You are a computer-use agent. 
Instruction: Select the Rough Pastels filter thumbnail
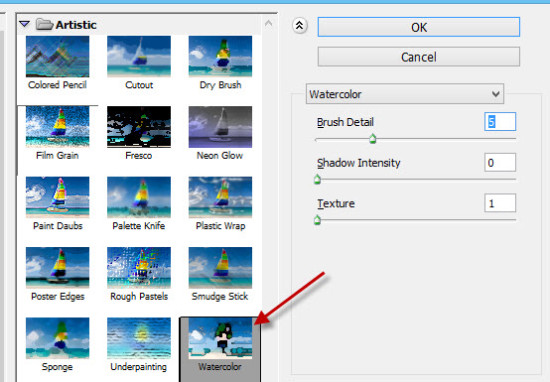139,268
